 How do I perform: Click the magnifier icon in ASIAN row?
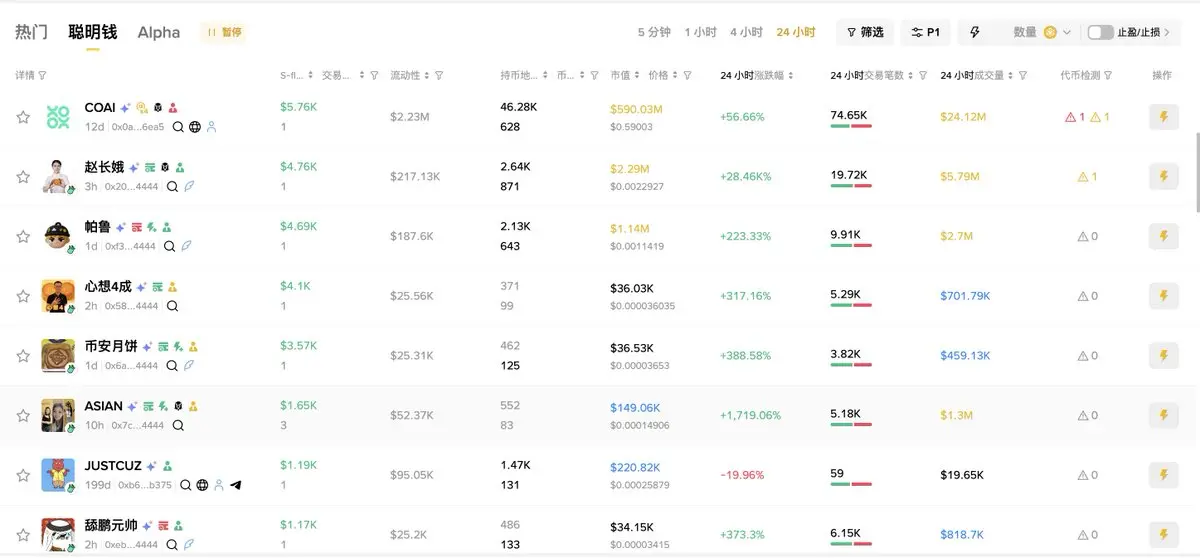178,425
